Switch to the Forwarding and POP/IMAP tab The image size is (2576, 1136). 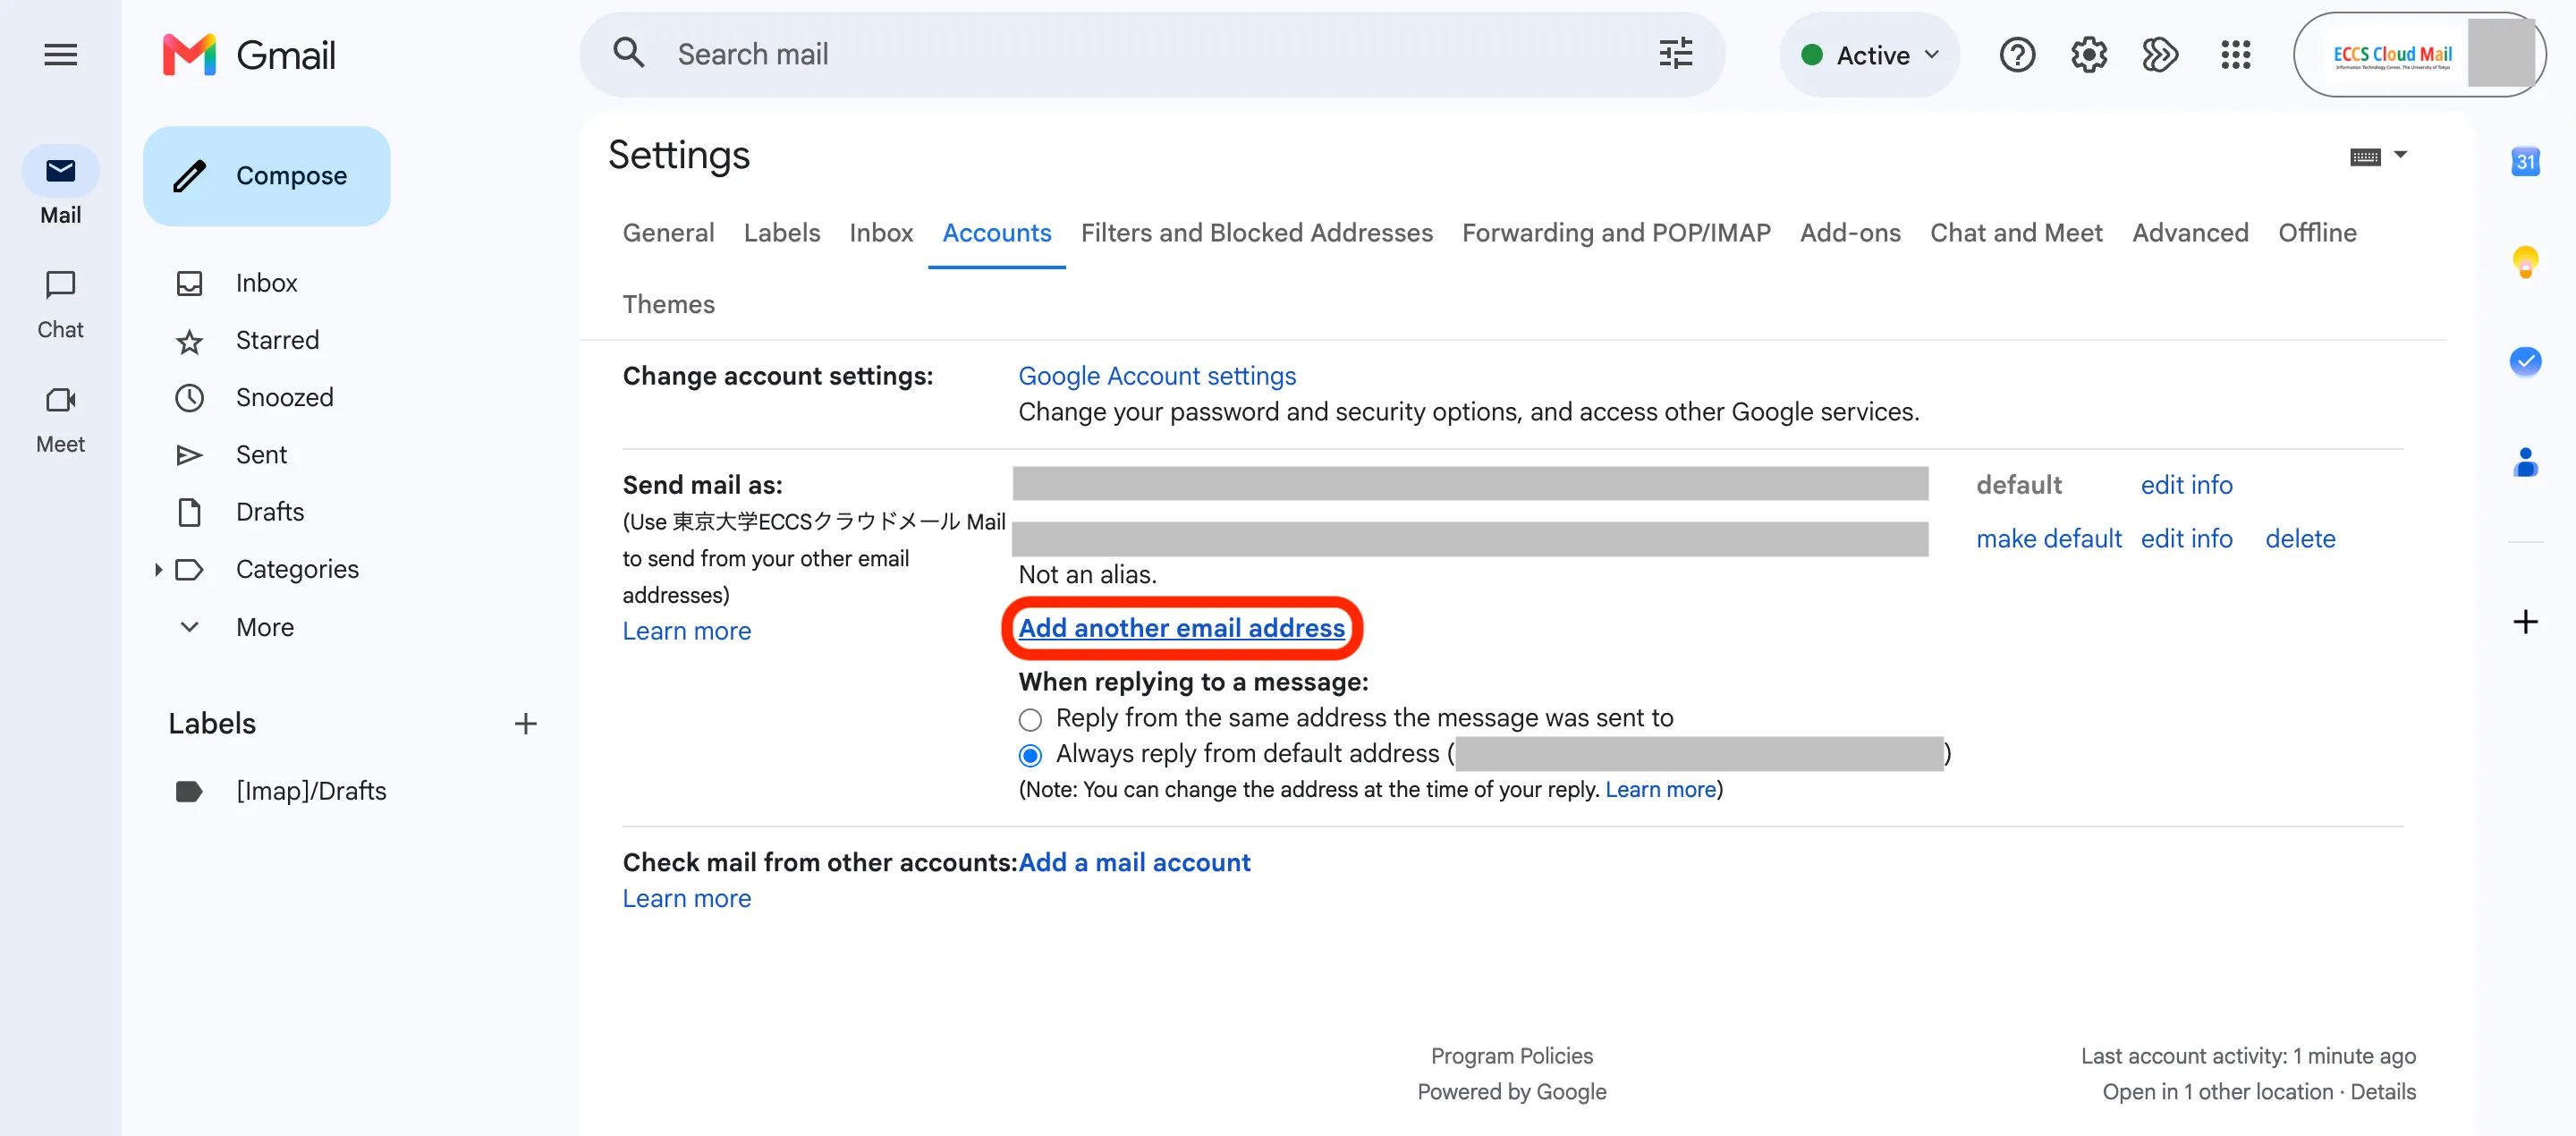click(1616, 233)
